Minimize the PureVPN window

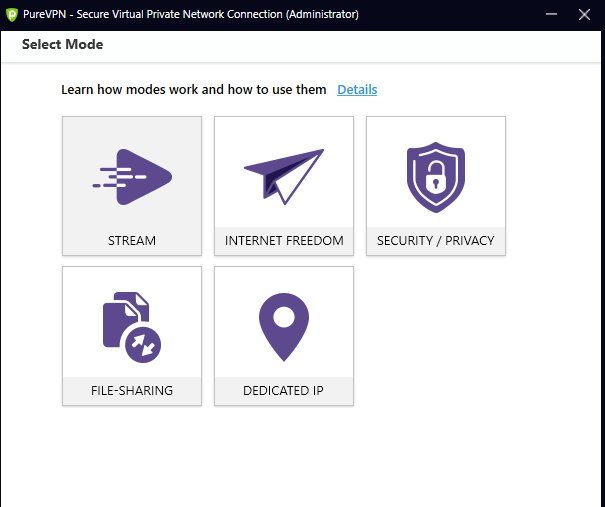pos(551,14)
